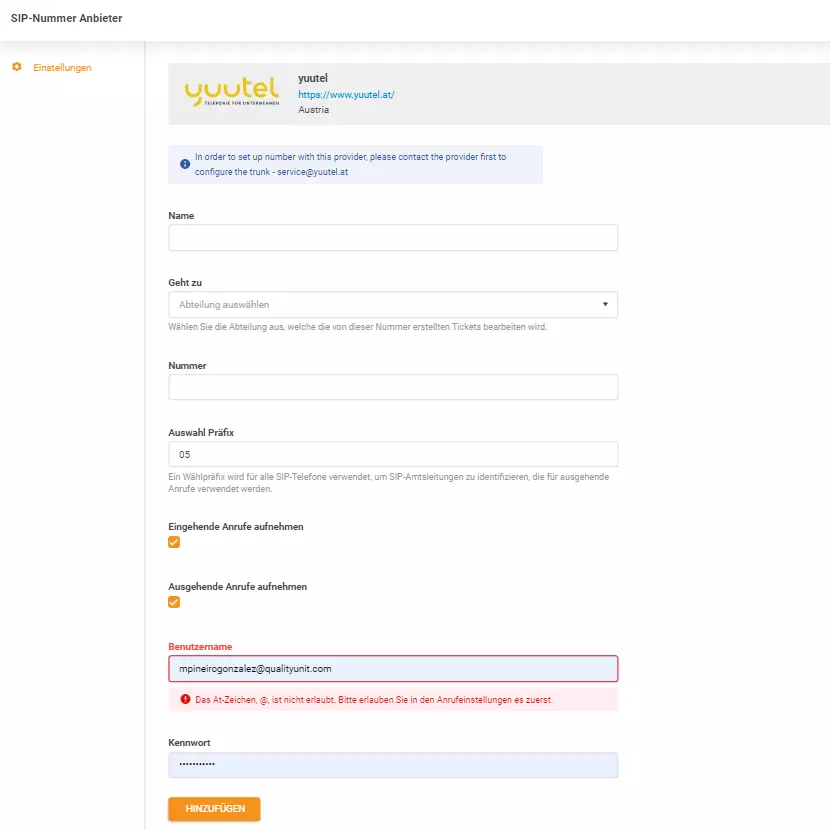830x830 pixels.
Task: Open the https://www.yuutel.at/ link
Action: (345, 94)
